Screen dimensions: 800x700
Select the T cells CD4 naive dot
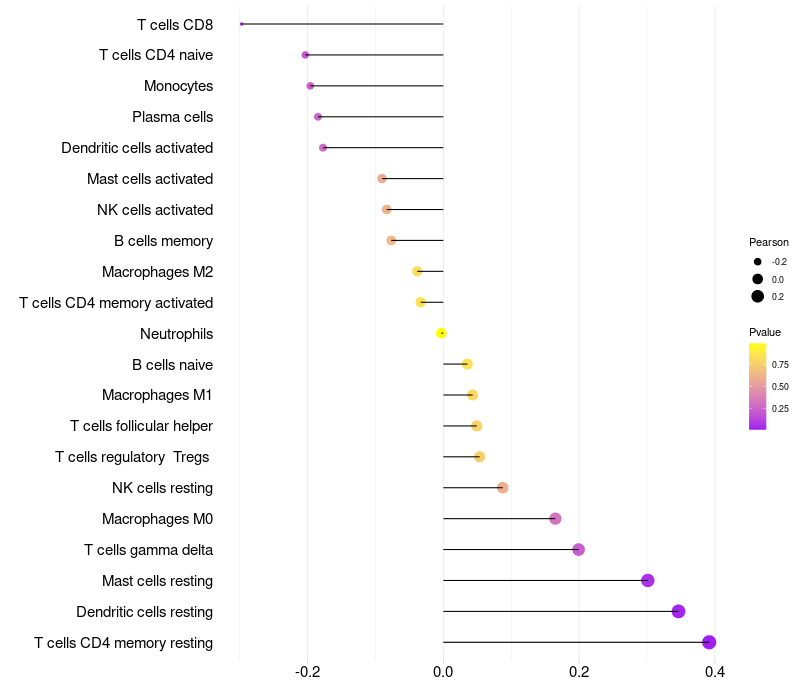coord(305,55)
